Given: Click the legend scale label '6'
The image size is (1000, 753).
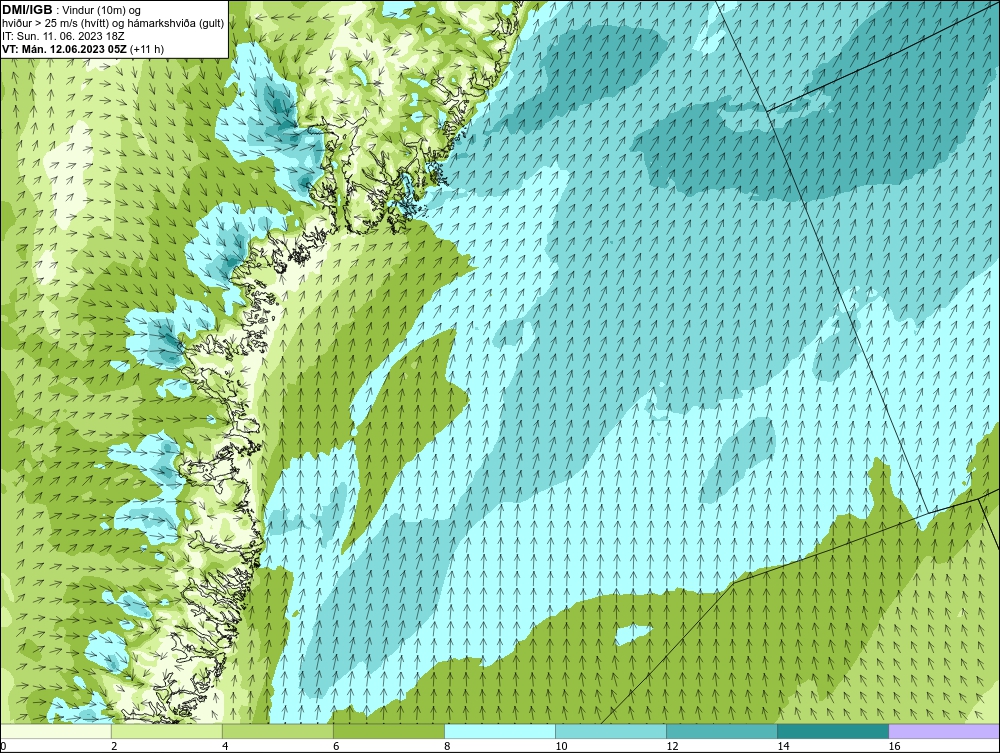Looking at the screenshot, I should click(337, 746).
